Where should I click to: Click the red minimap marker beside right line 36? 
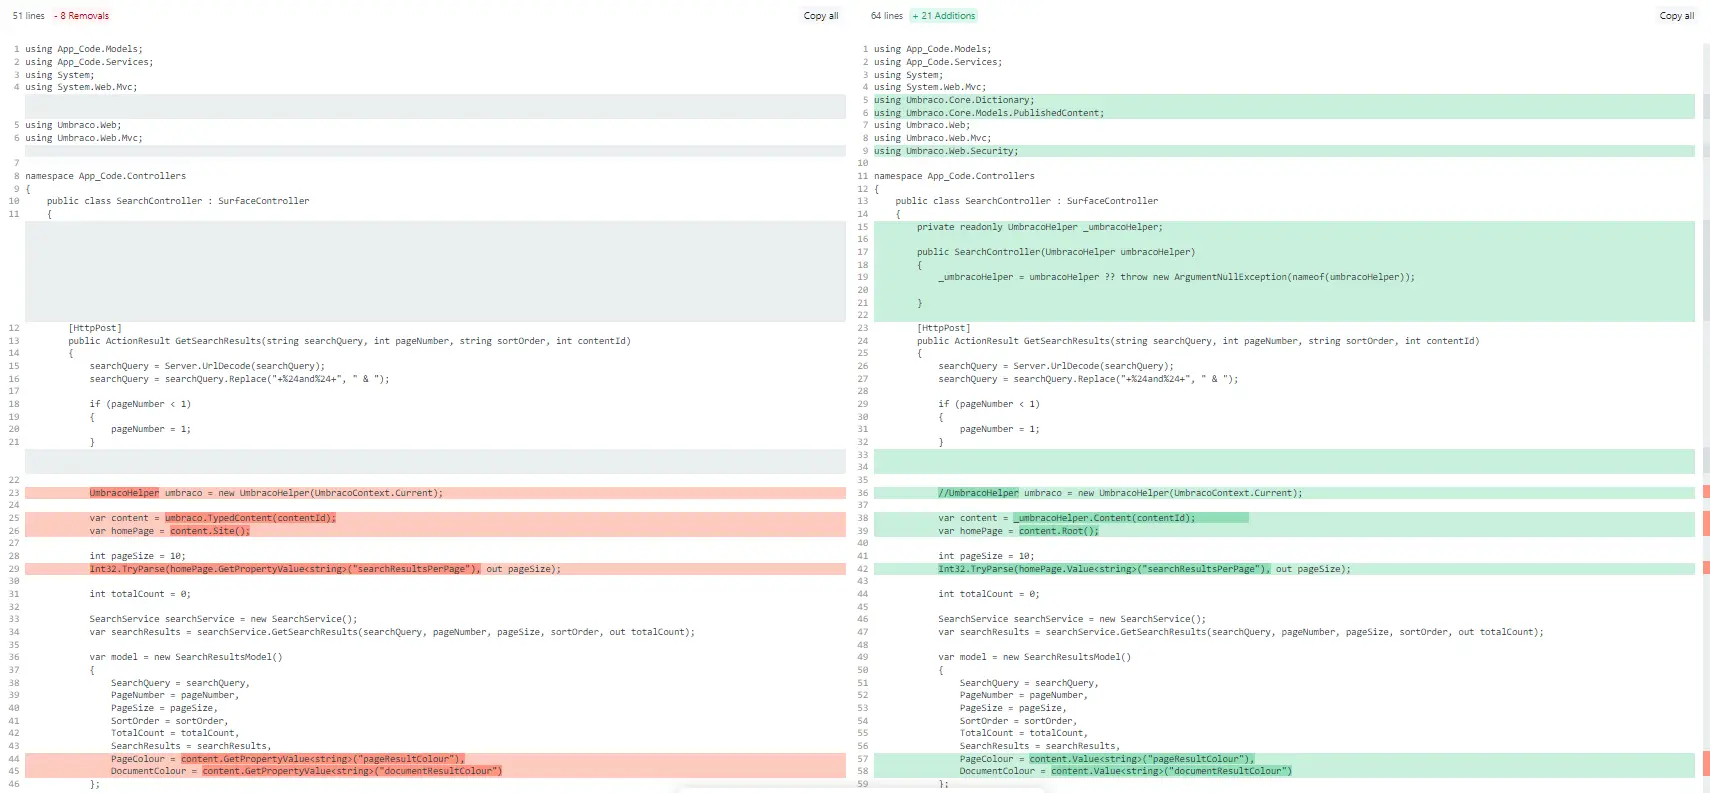[1706, 492]
